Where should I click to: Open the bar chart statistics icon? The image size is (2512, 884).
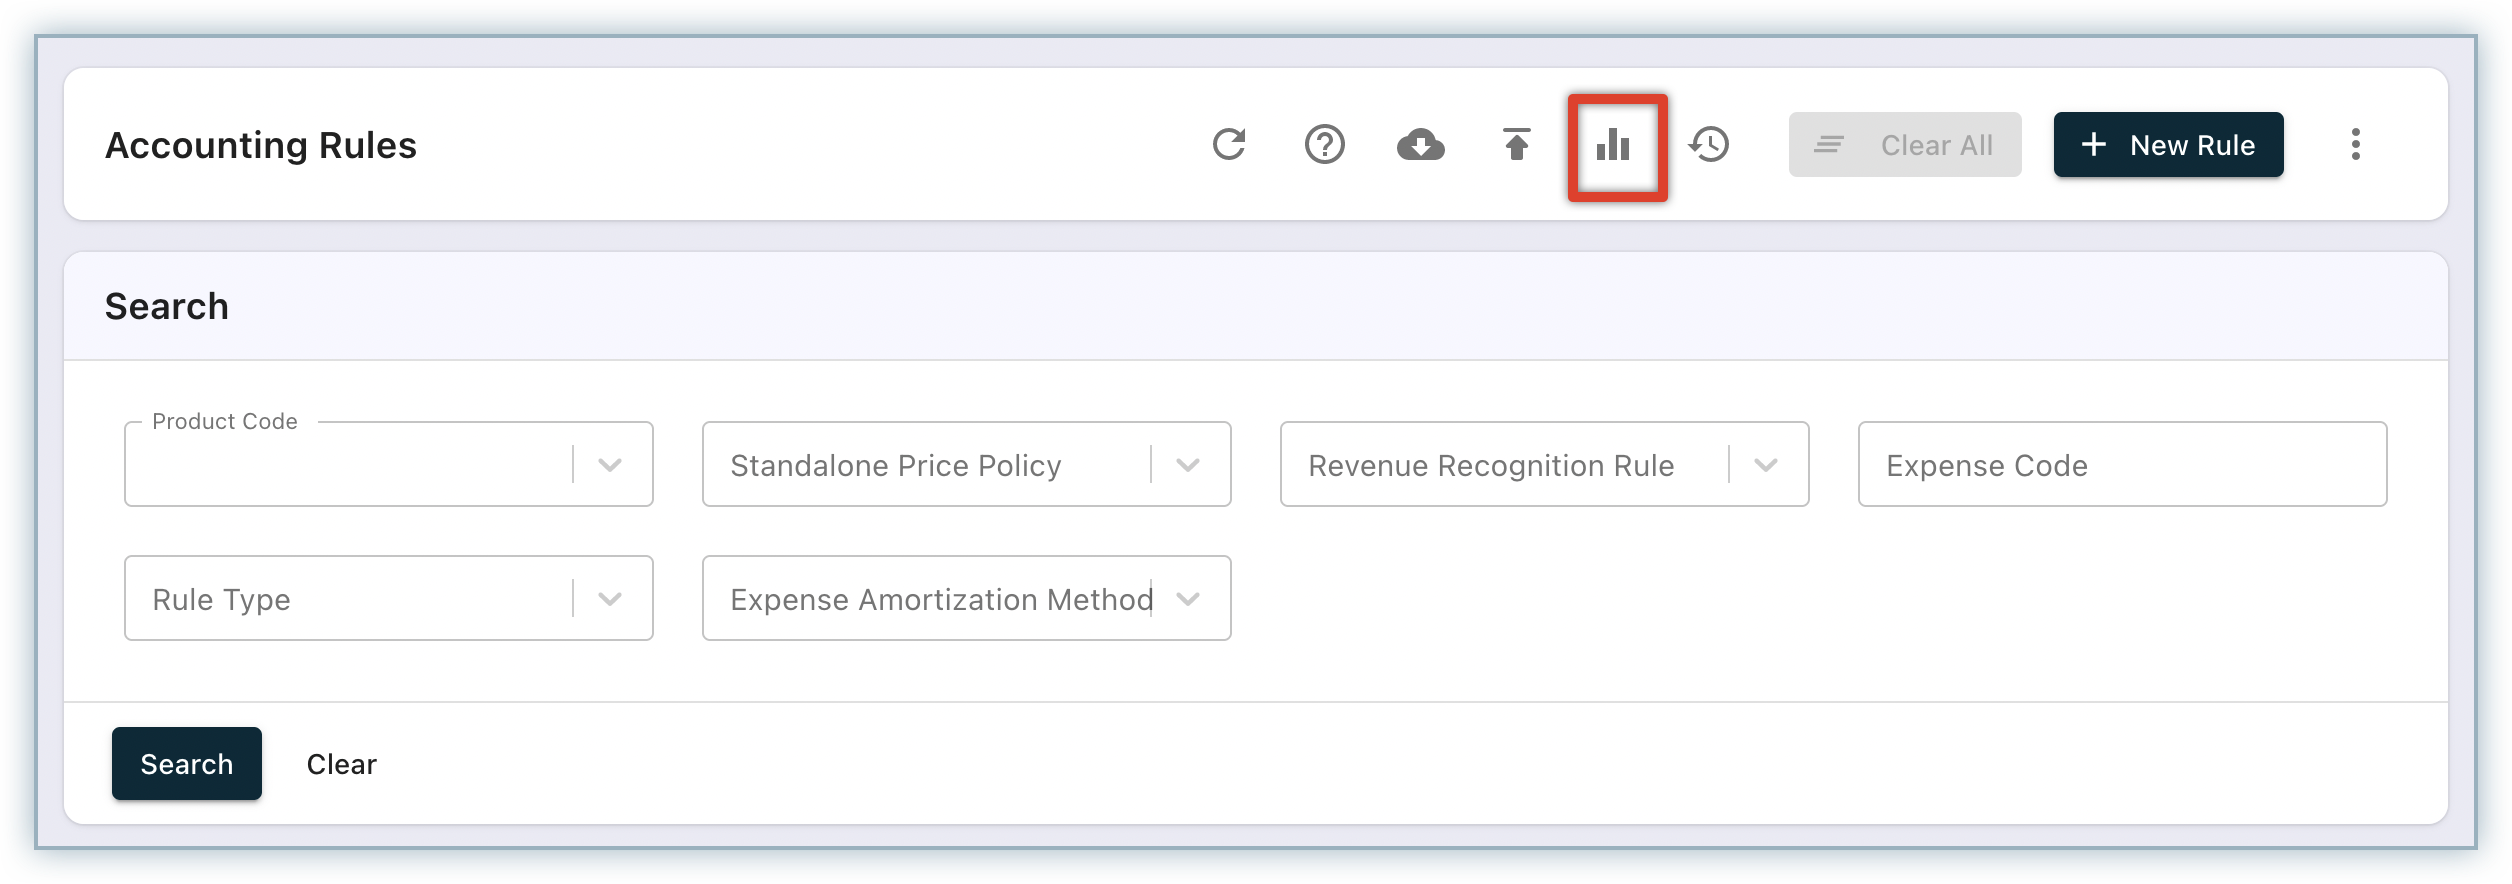click(x=1613, y=145)
